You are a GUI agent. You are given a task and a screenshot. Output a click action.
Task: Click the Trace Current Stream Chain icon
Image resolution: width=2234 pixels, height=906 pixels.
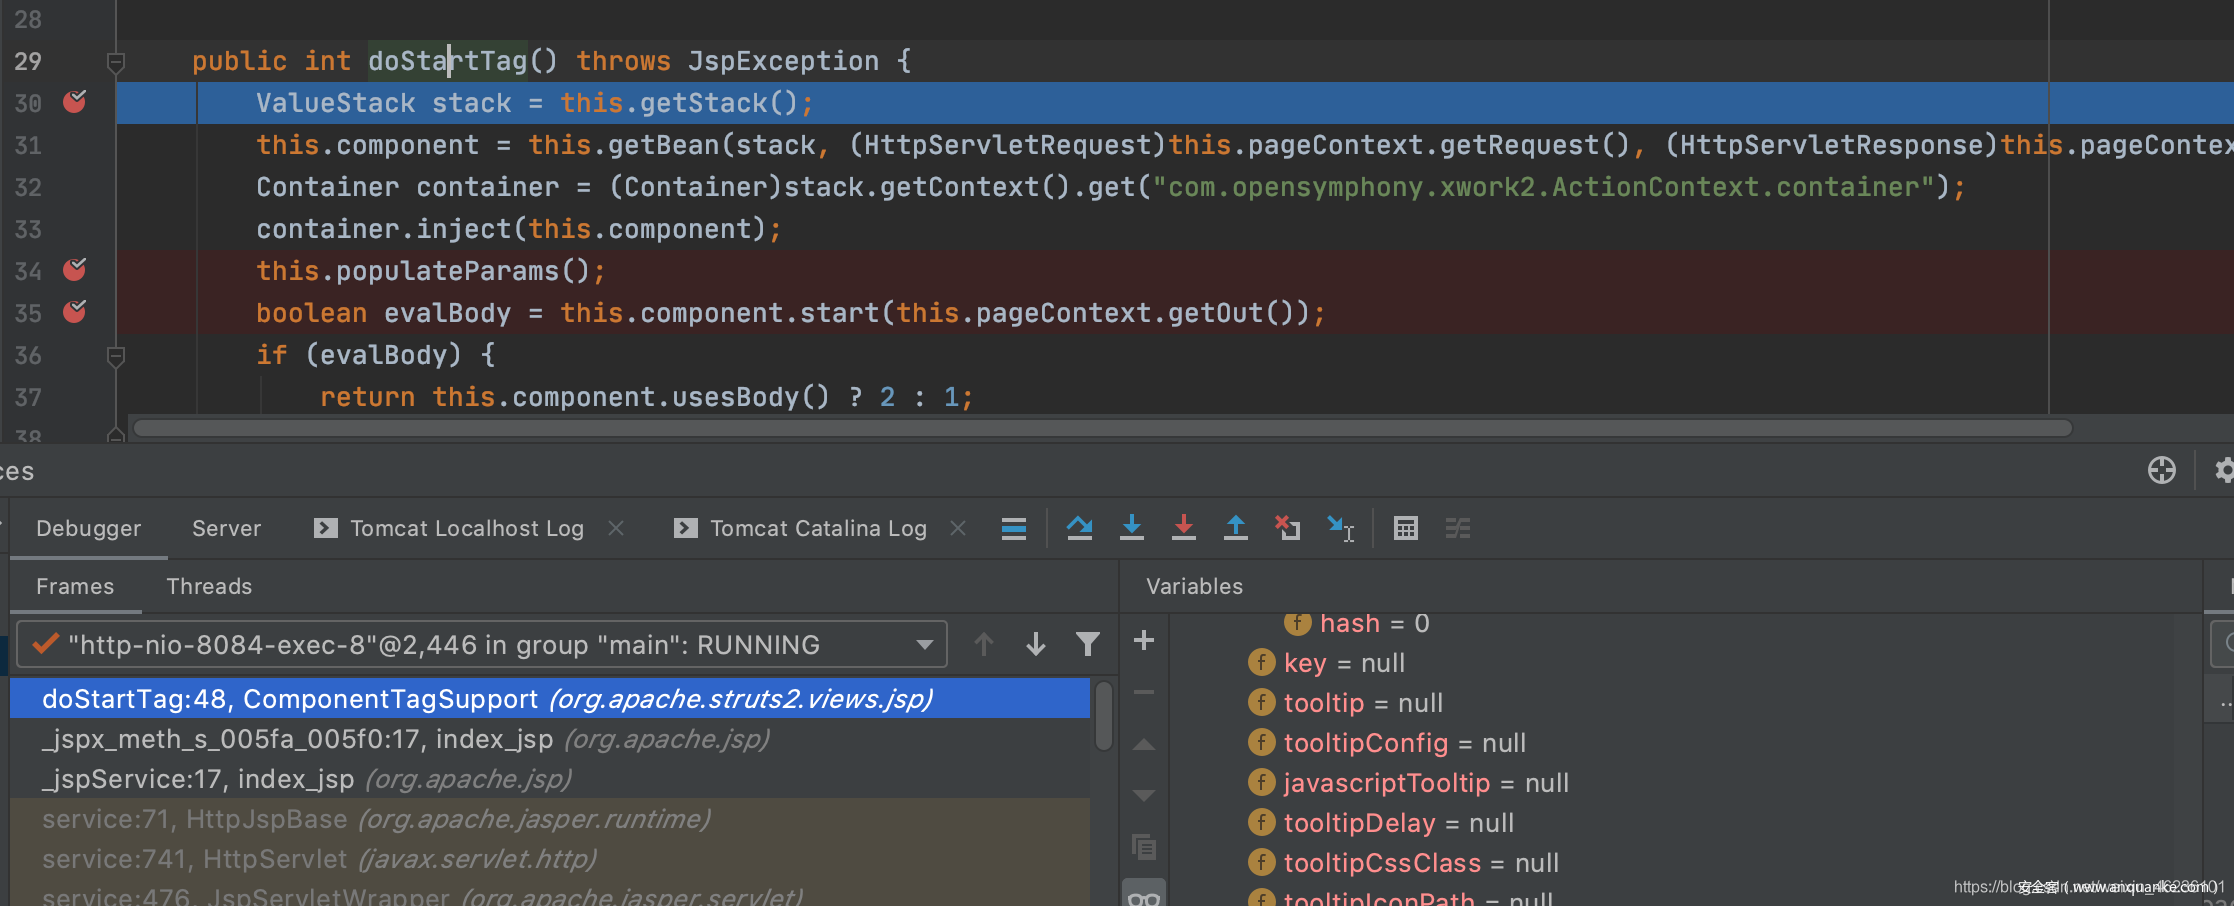point(1458,528)
